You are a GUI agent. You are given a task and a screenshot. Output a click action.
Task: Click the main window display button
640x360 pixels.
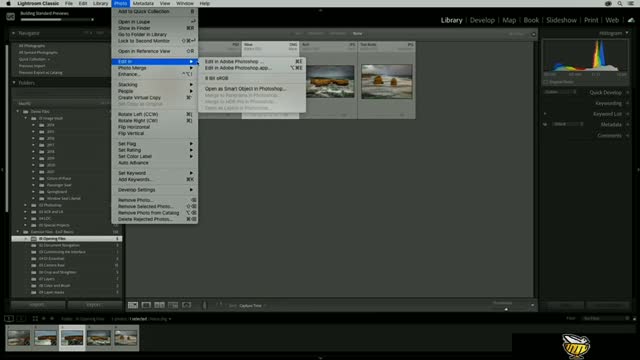9,318
